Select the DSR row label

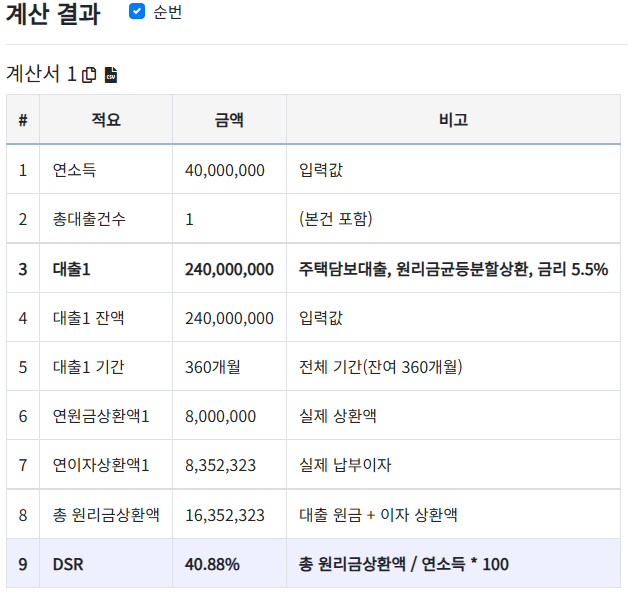click(x=68, y=564)
